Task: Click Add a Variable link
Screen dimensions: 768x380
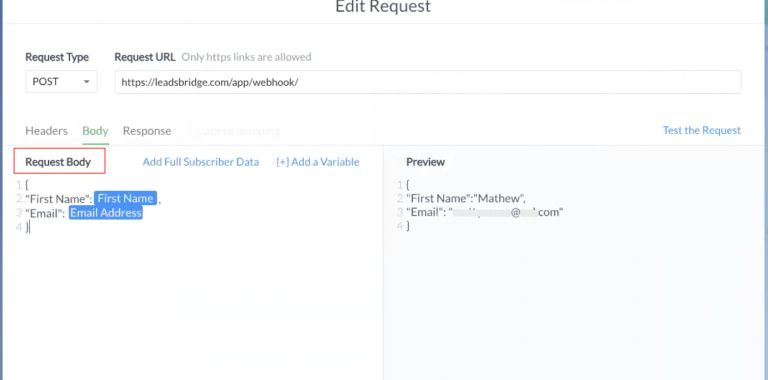Action: click(x=317, y=162)
